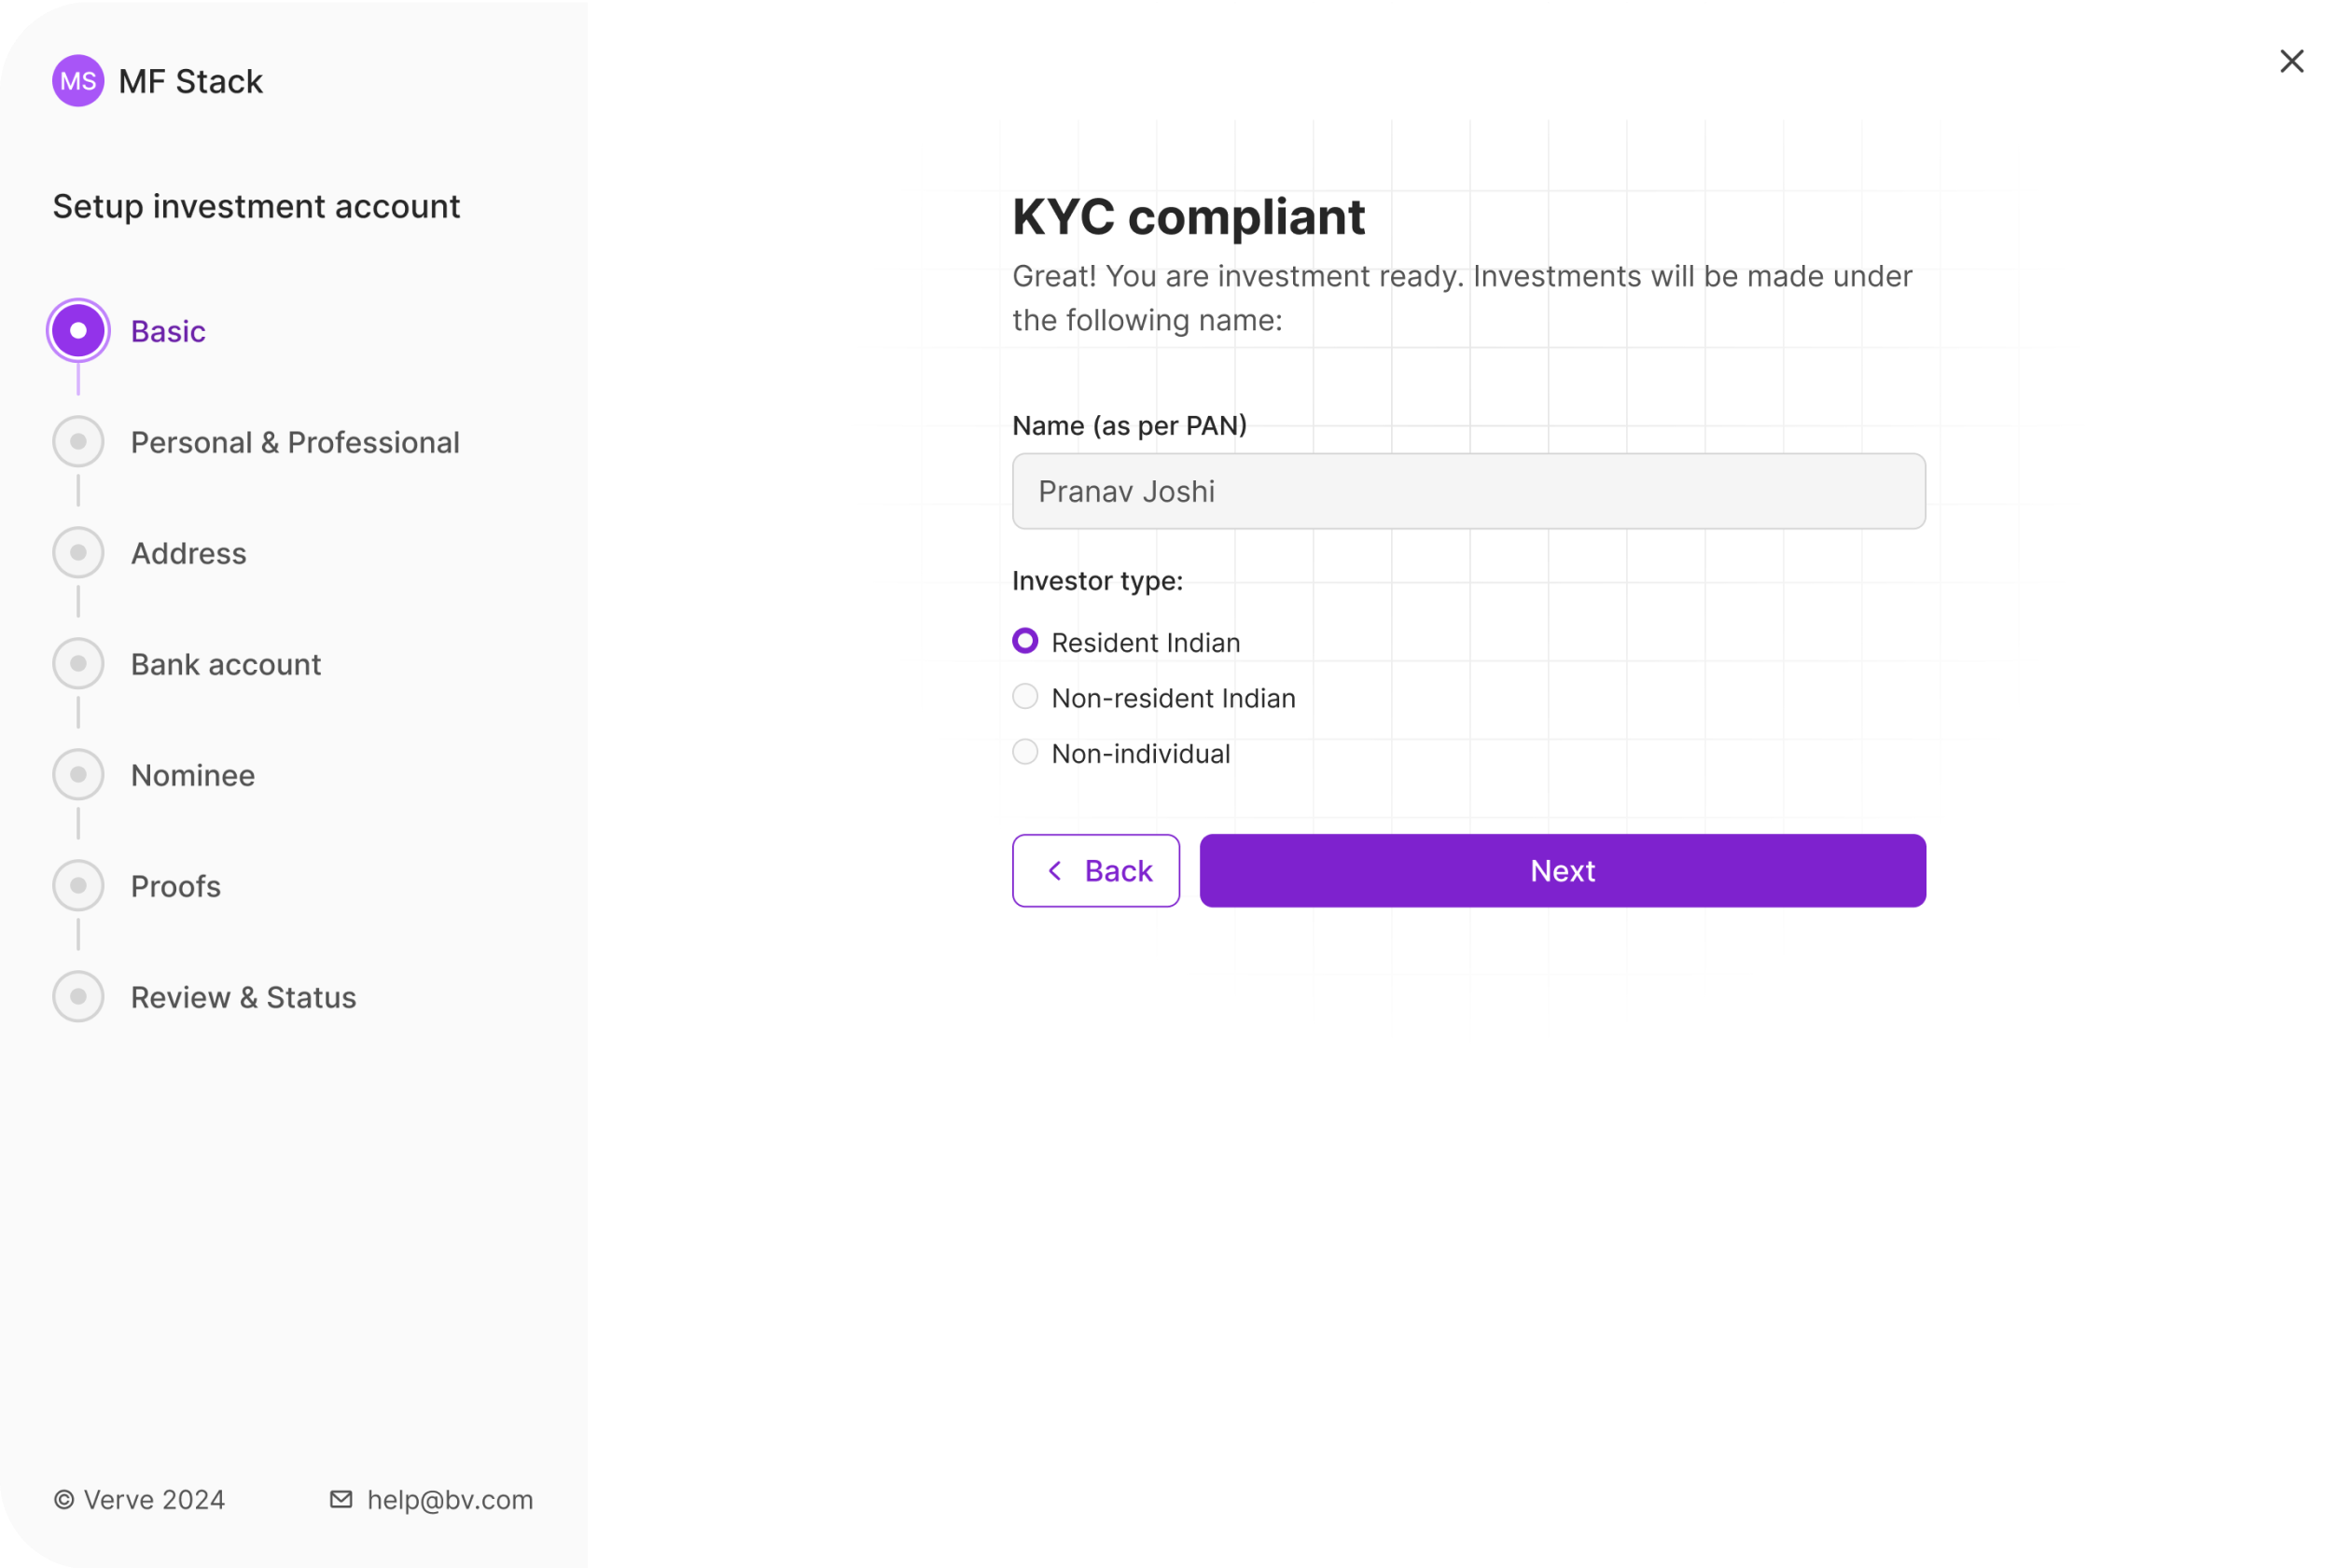The image size is (2351, 1568).
Task: Click the Next button
Action: [x=1562, y=869]
